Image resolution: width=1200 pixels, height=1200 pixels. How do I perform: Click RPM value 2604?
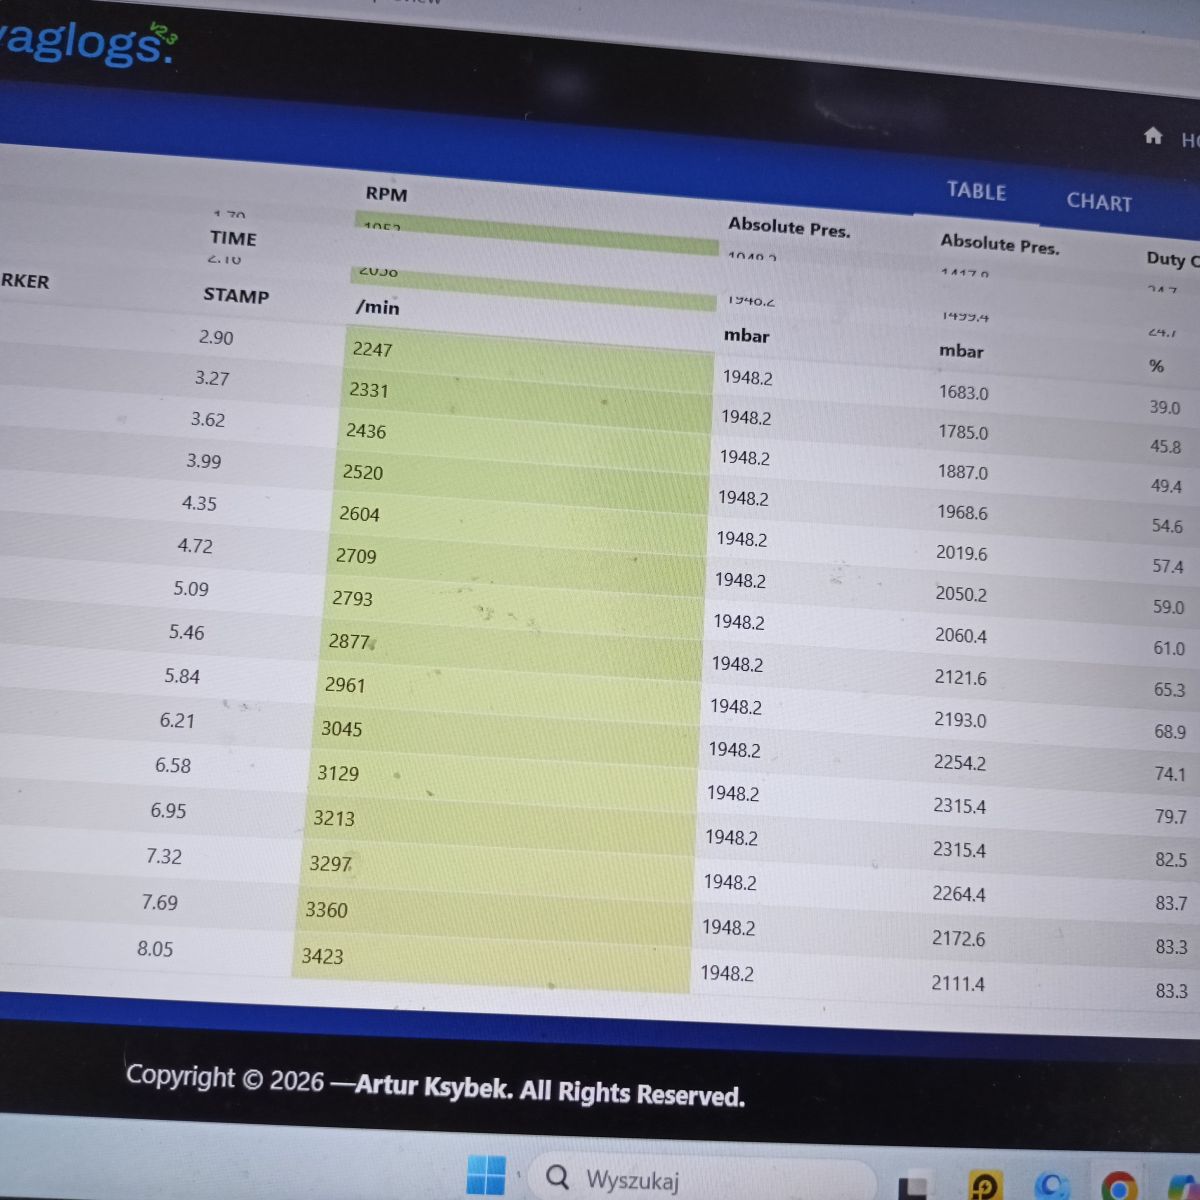(x=359, y=514)
